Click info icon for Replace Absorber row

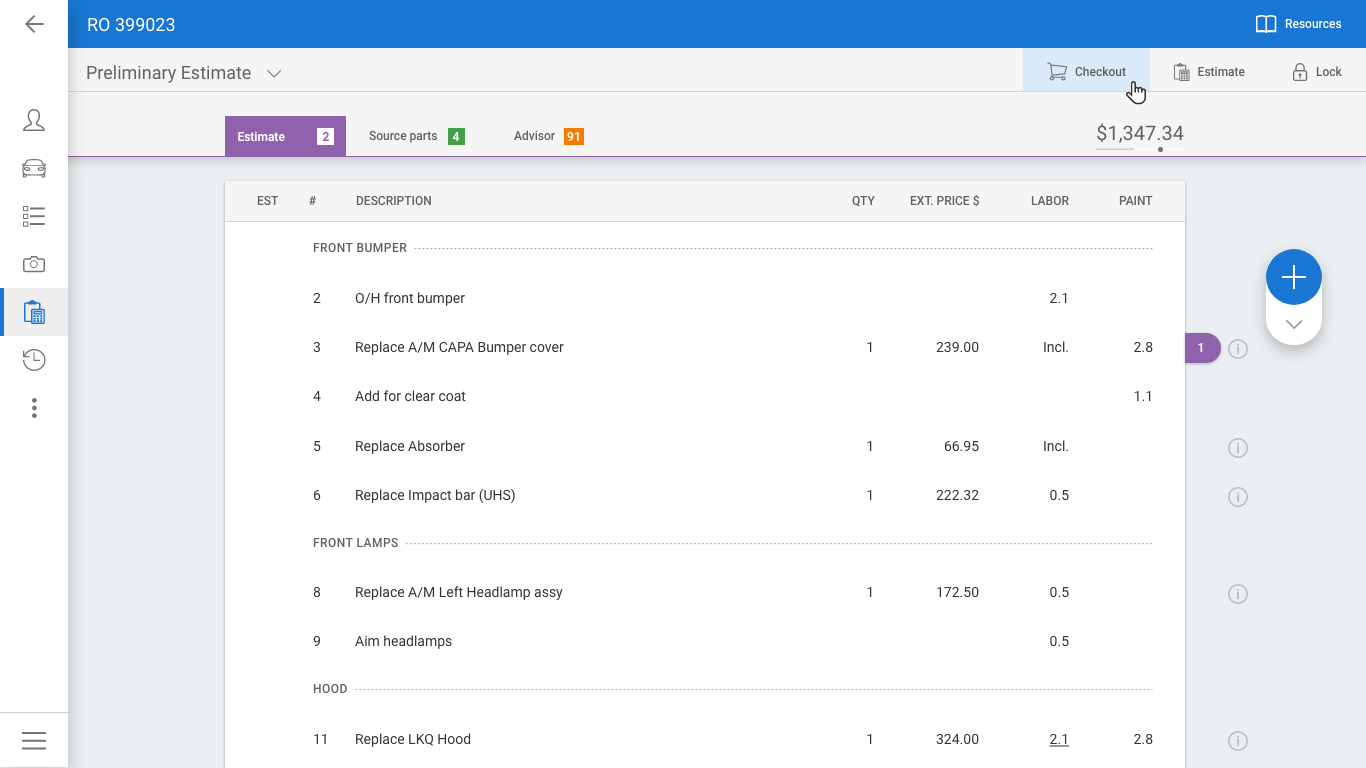pyautogui.click(x=1238, y=448)
